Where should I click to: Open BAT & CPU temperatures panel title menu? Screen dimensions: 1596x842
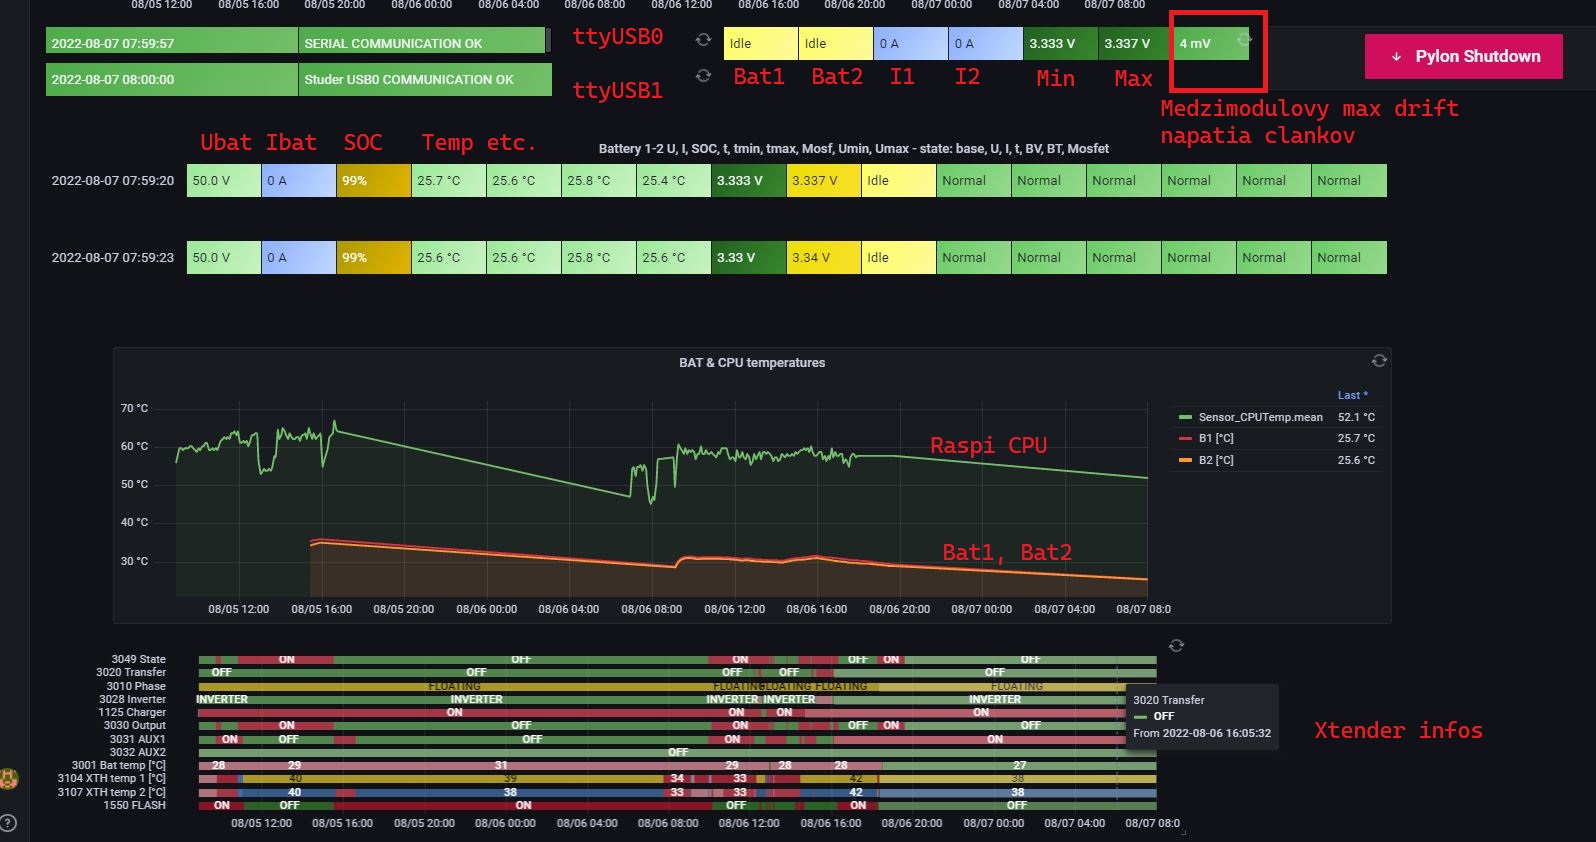click(752, 363)
